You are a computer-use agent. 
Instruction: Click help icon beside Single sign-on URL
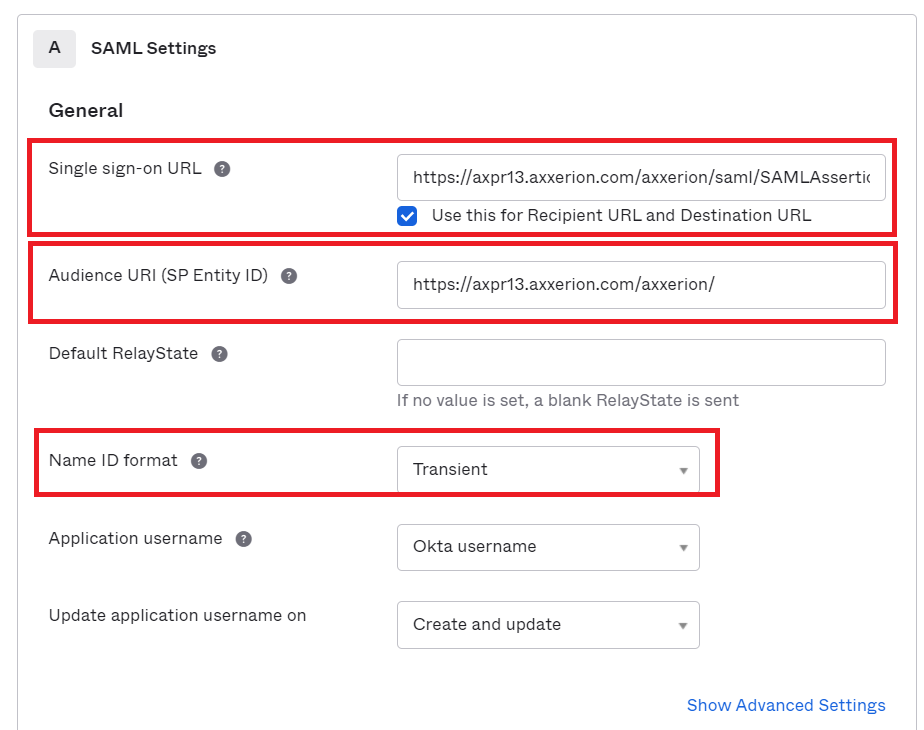click(222, 169)
